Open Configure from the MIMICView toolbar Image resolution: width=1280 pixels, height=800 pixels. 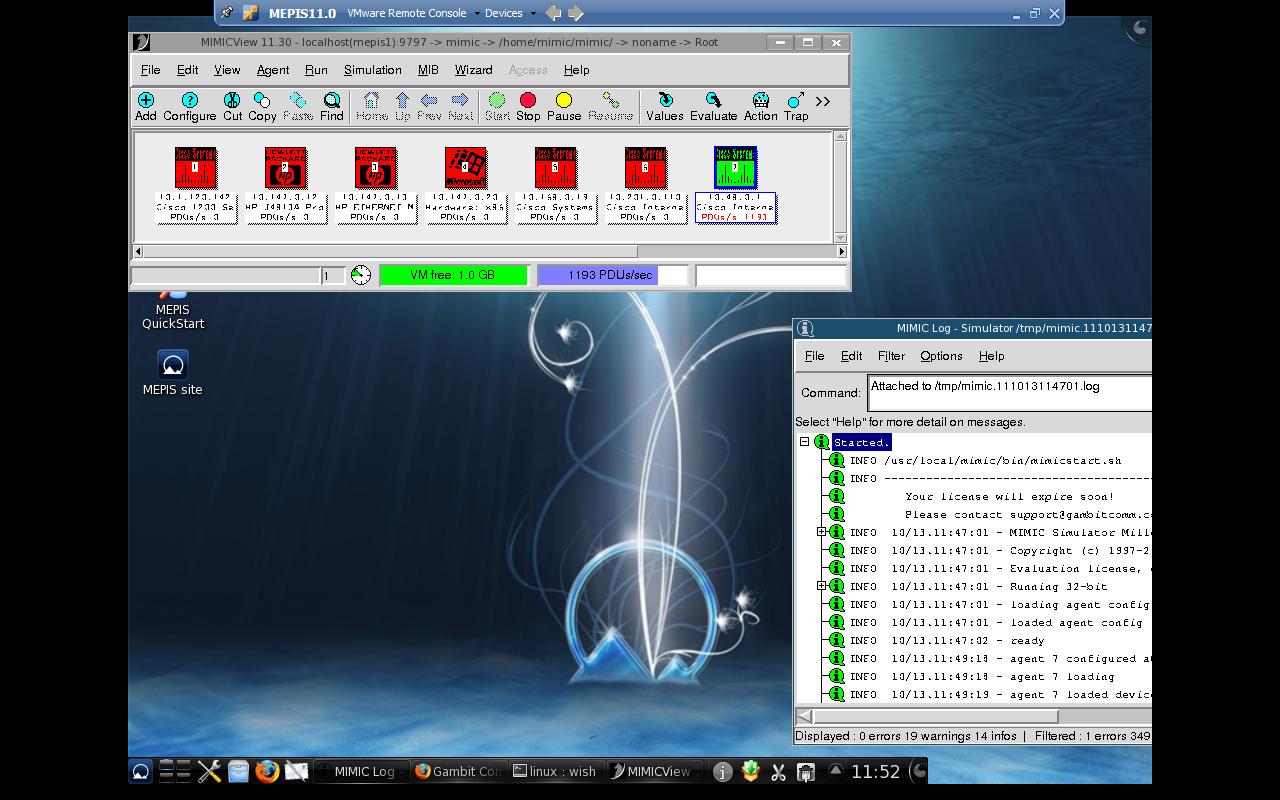(190, 106)
